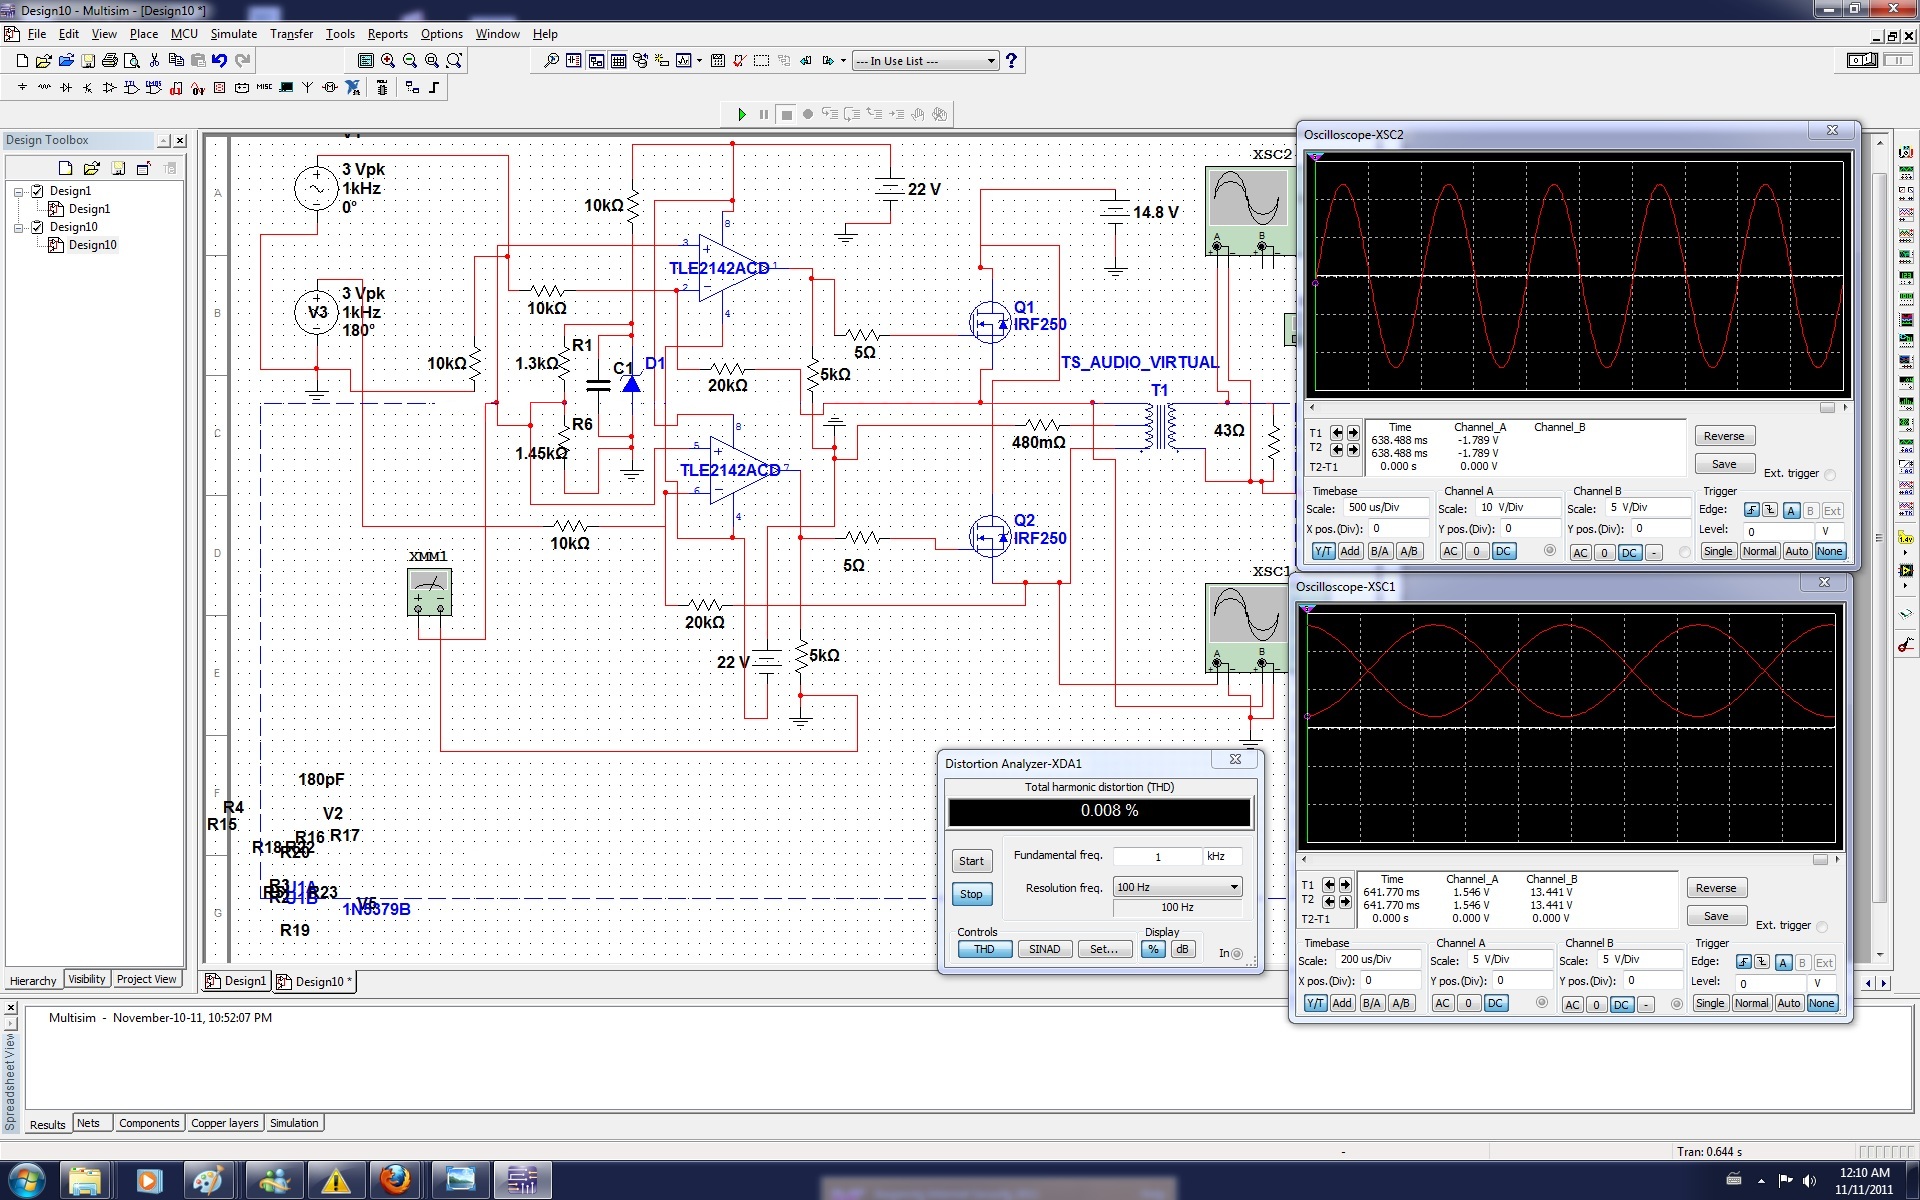Open Resolution freq. 100 Hz dropdown
Viewport: 1920px width, 1200px height.
click(x=1234, y=887)
